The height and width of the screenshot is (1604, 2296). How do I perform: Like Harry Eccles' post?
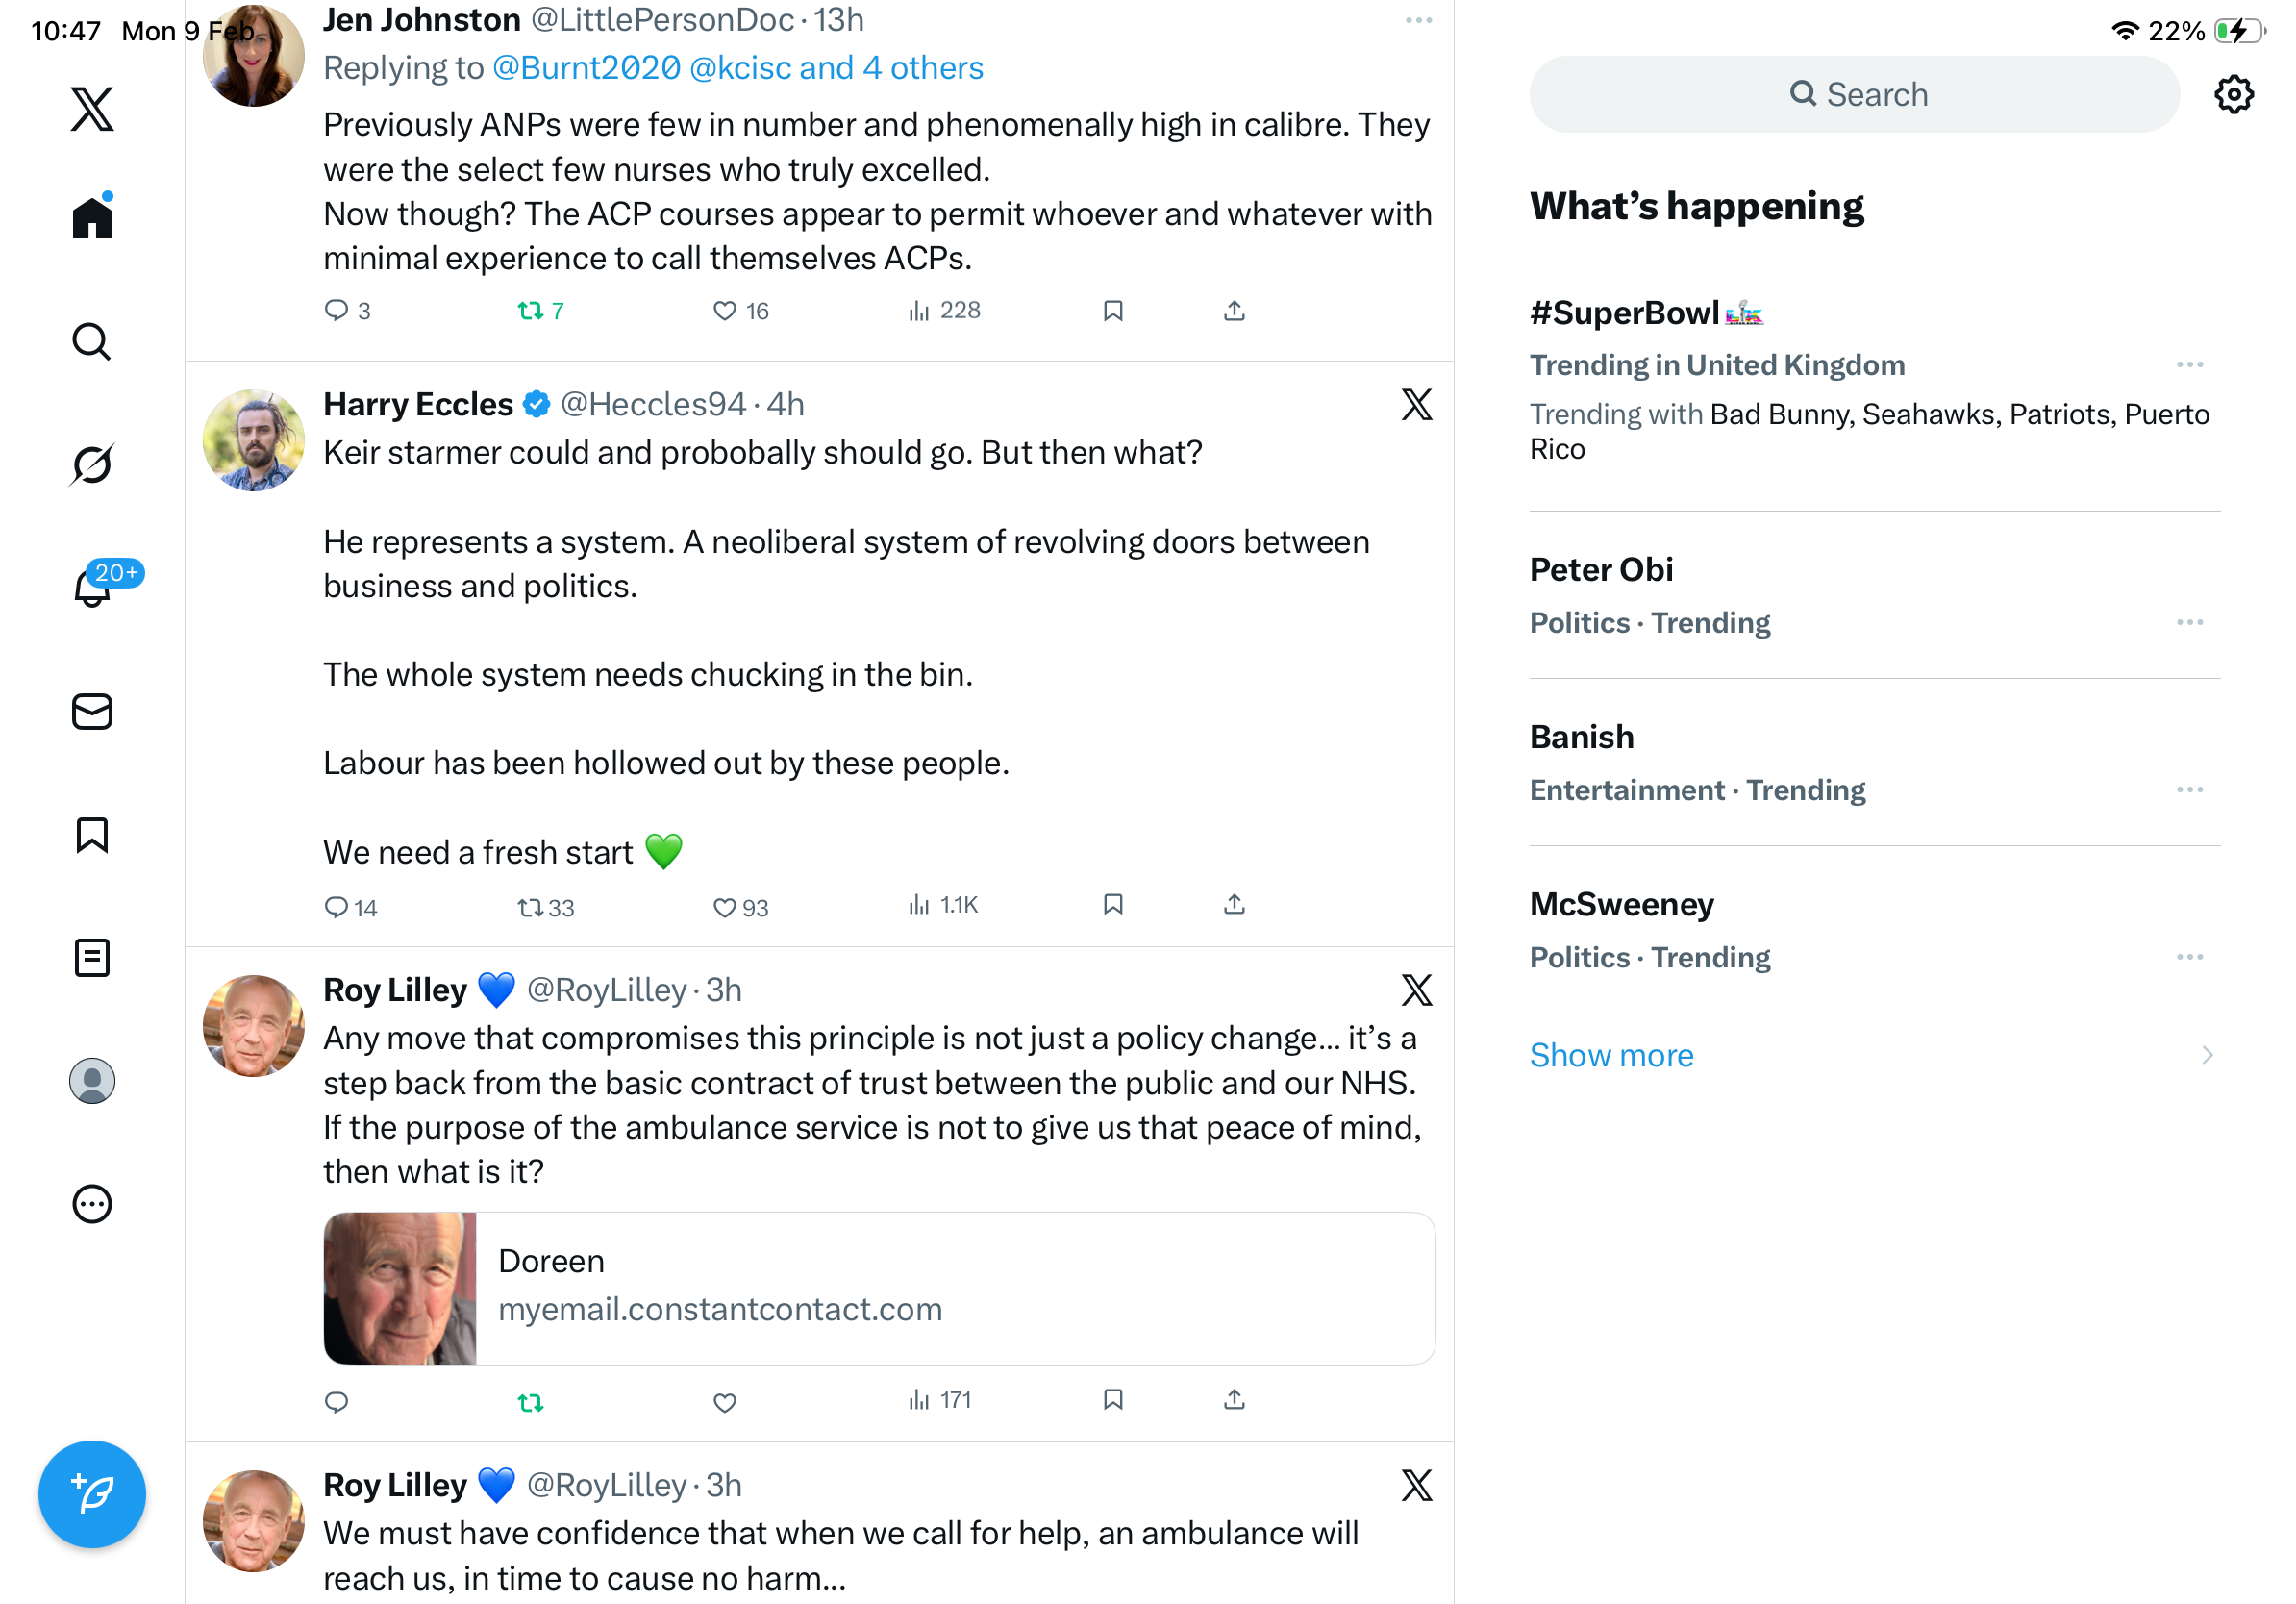point(725,907)
